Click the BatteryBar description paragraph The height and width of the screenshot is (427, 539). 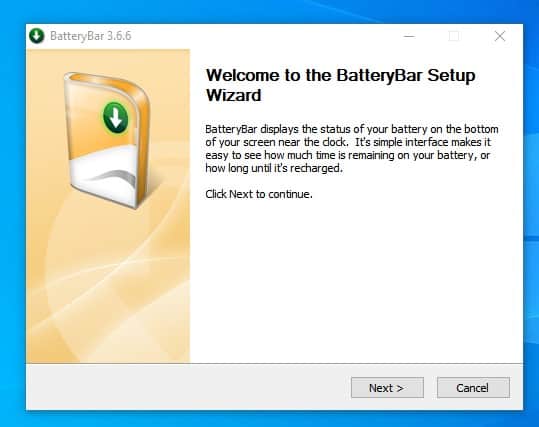click(x=351, y=149)
